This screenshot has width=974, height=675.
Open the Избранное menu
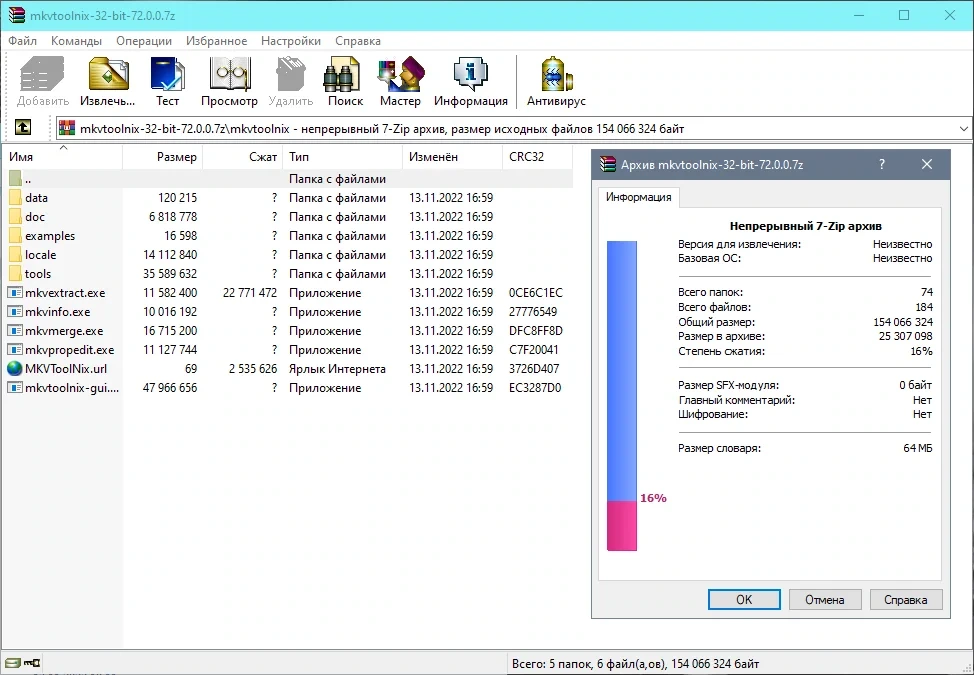pyautogui.click(x=216, y=41)
